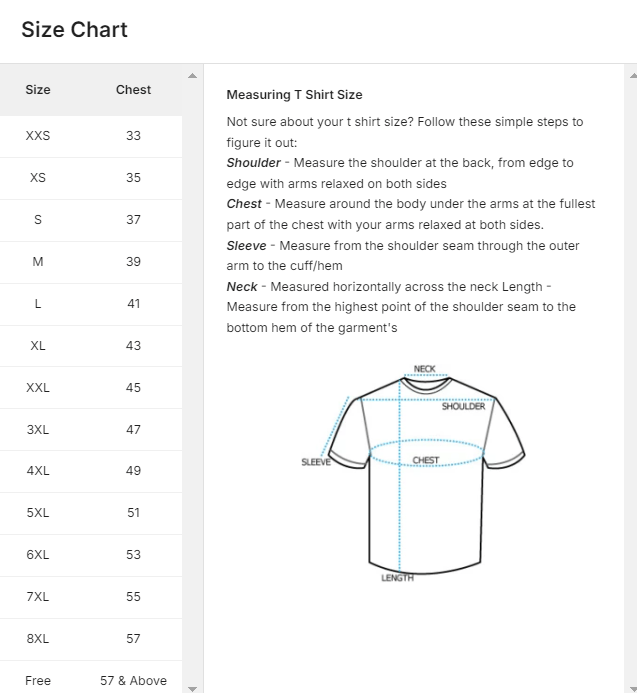The height and width of the screenshot is (693, 637).
Task: Click the Size column header
Action: (38, 90)
